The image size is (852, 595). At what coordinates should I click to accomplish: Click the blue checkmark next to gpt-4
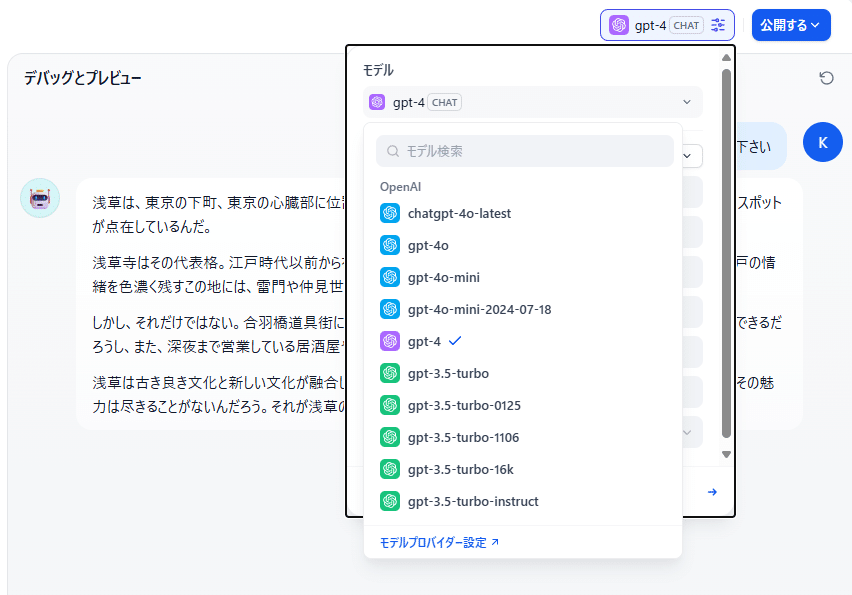click(455, 341)
